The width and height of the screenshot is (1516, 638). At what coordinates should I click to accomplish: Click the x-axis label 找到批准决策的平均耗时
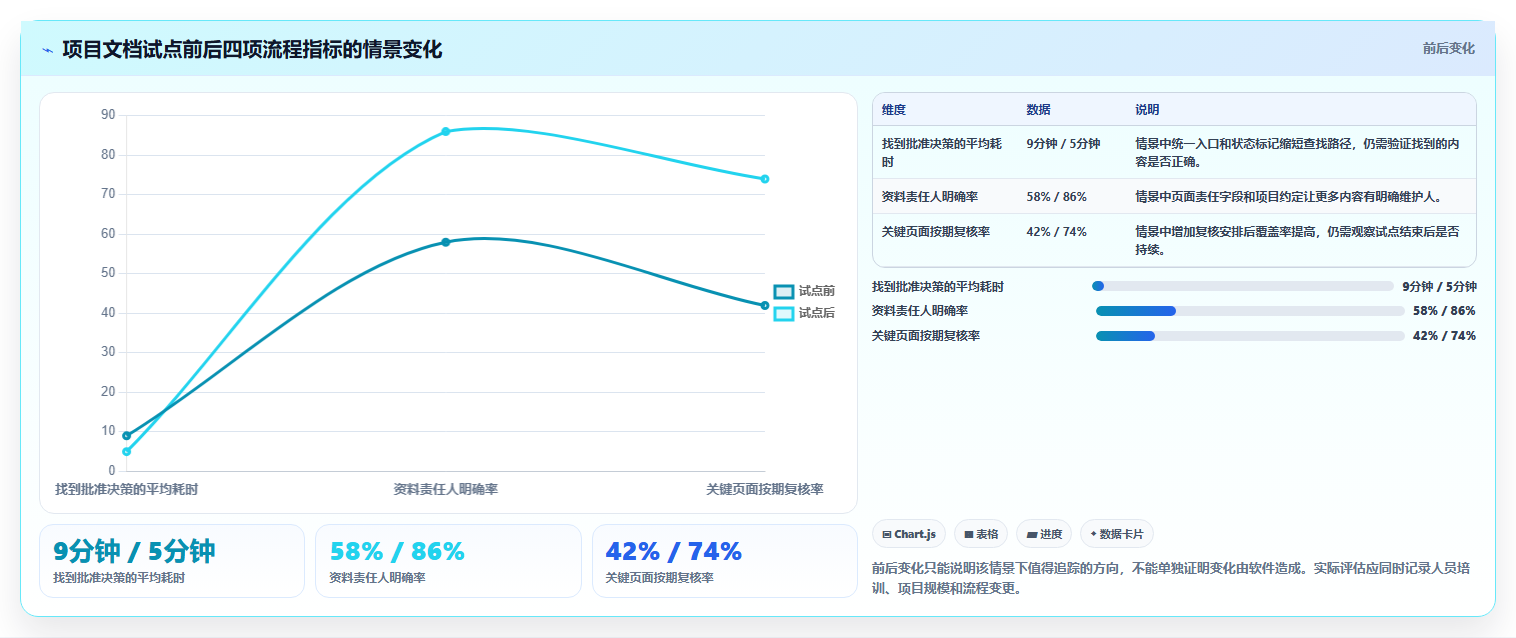coord(126,489)
